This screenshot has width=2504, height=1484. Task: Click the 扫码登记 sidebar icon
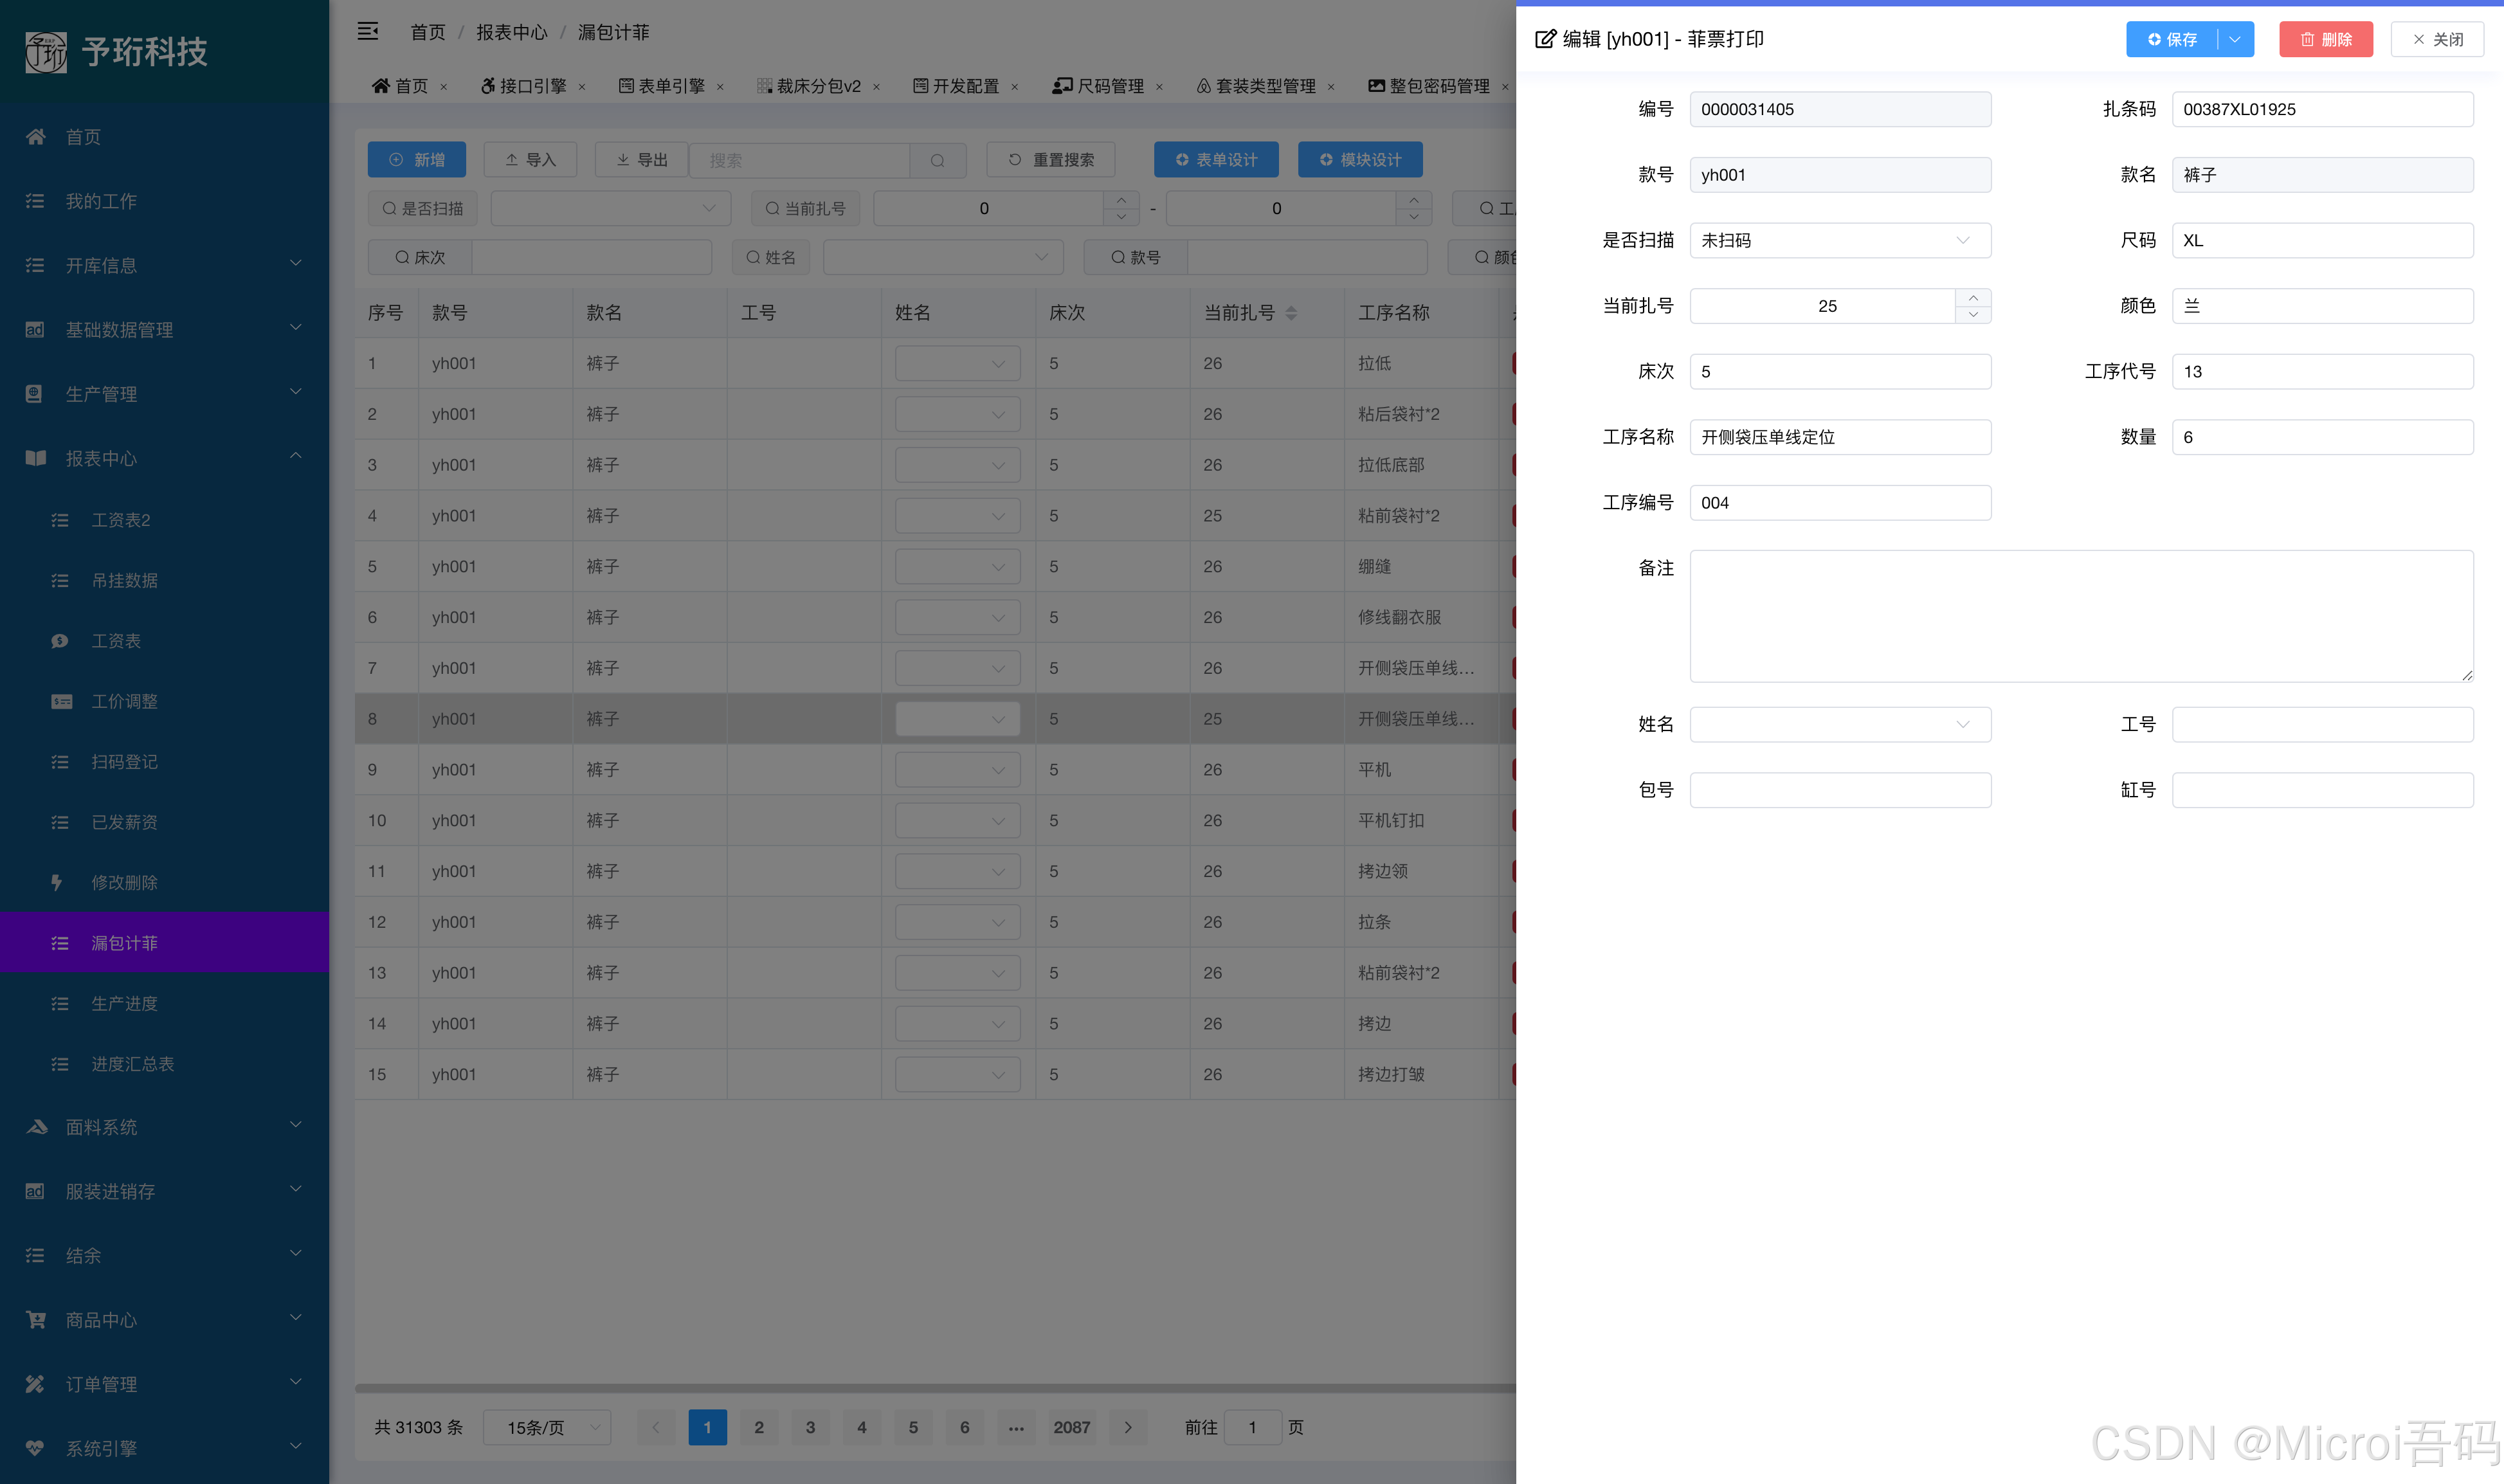pos(60,761)
